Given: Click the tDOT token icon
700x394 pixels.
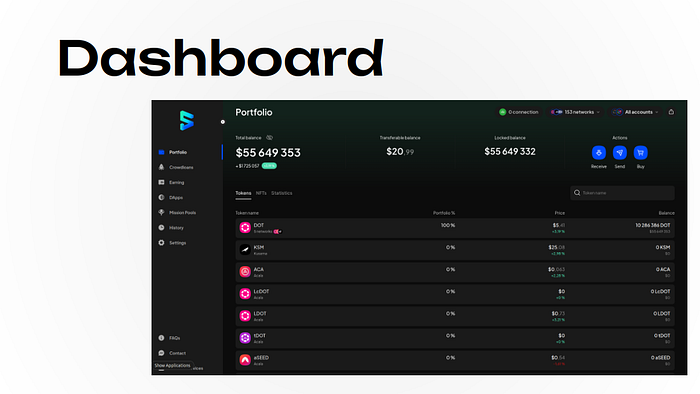Looking at the screenshot, I should (x=245, y=338).
